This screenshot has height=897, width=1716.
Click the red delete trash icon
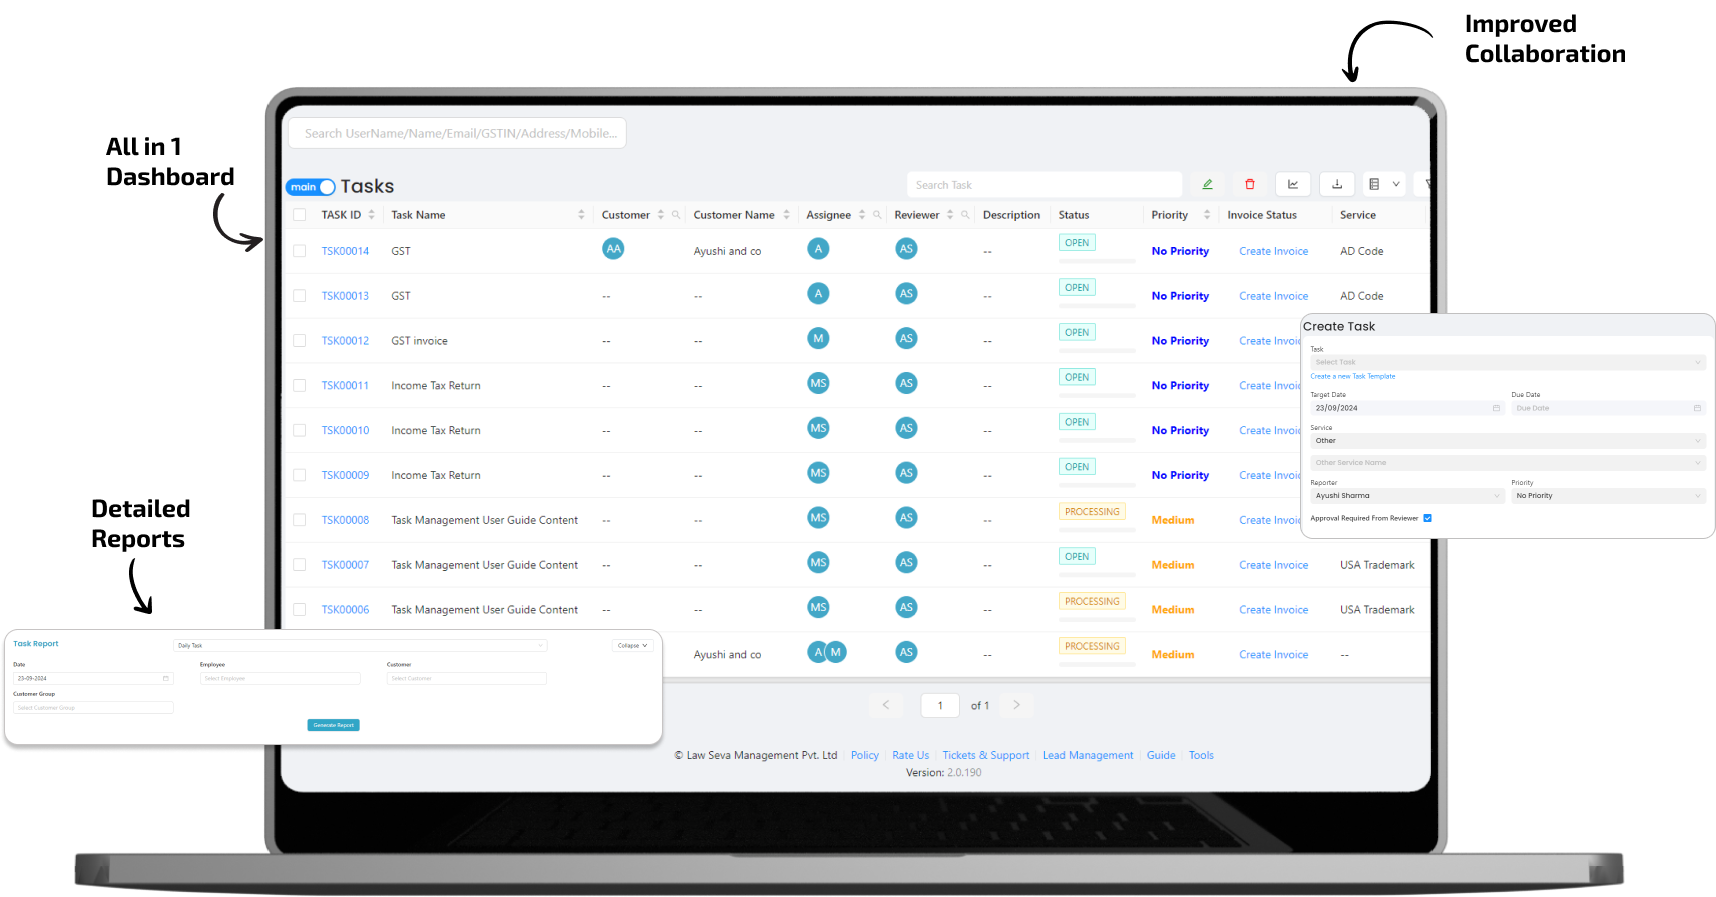[1249, 185]
